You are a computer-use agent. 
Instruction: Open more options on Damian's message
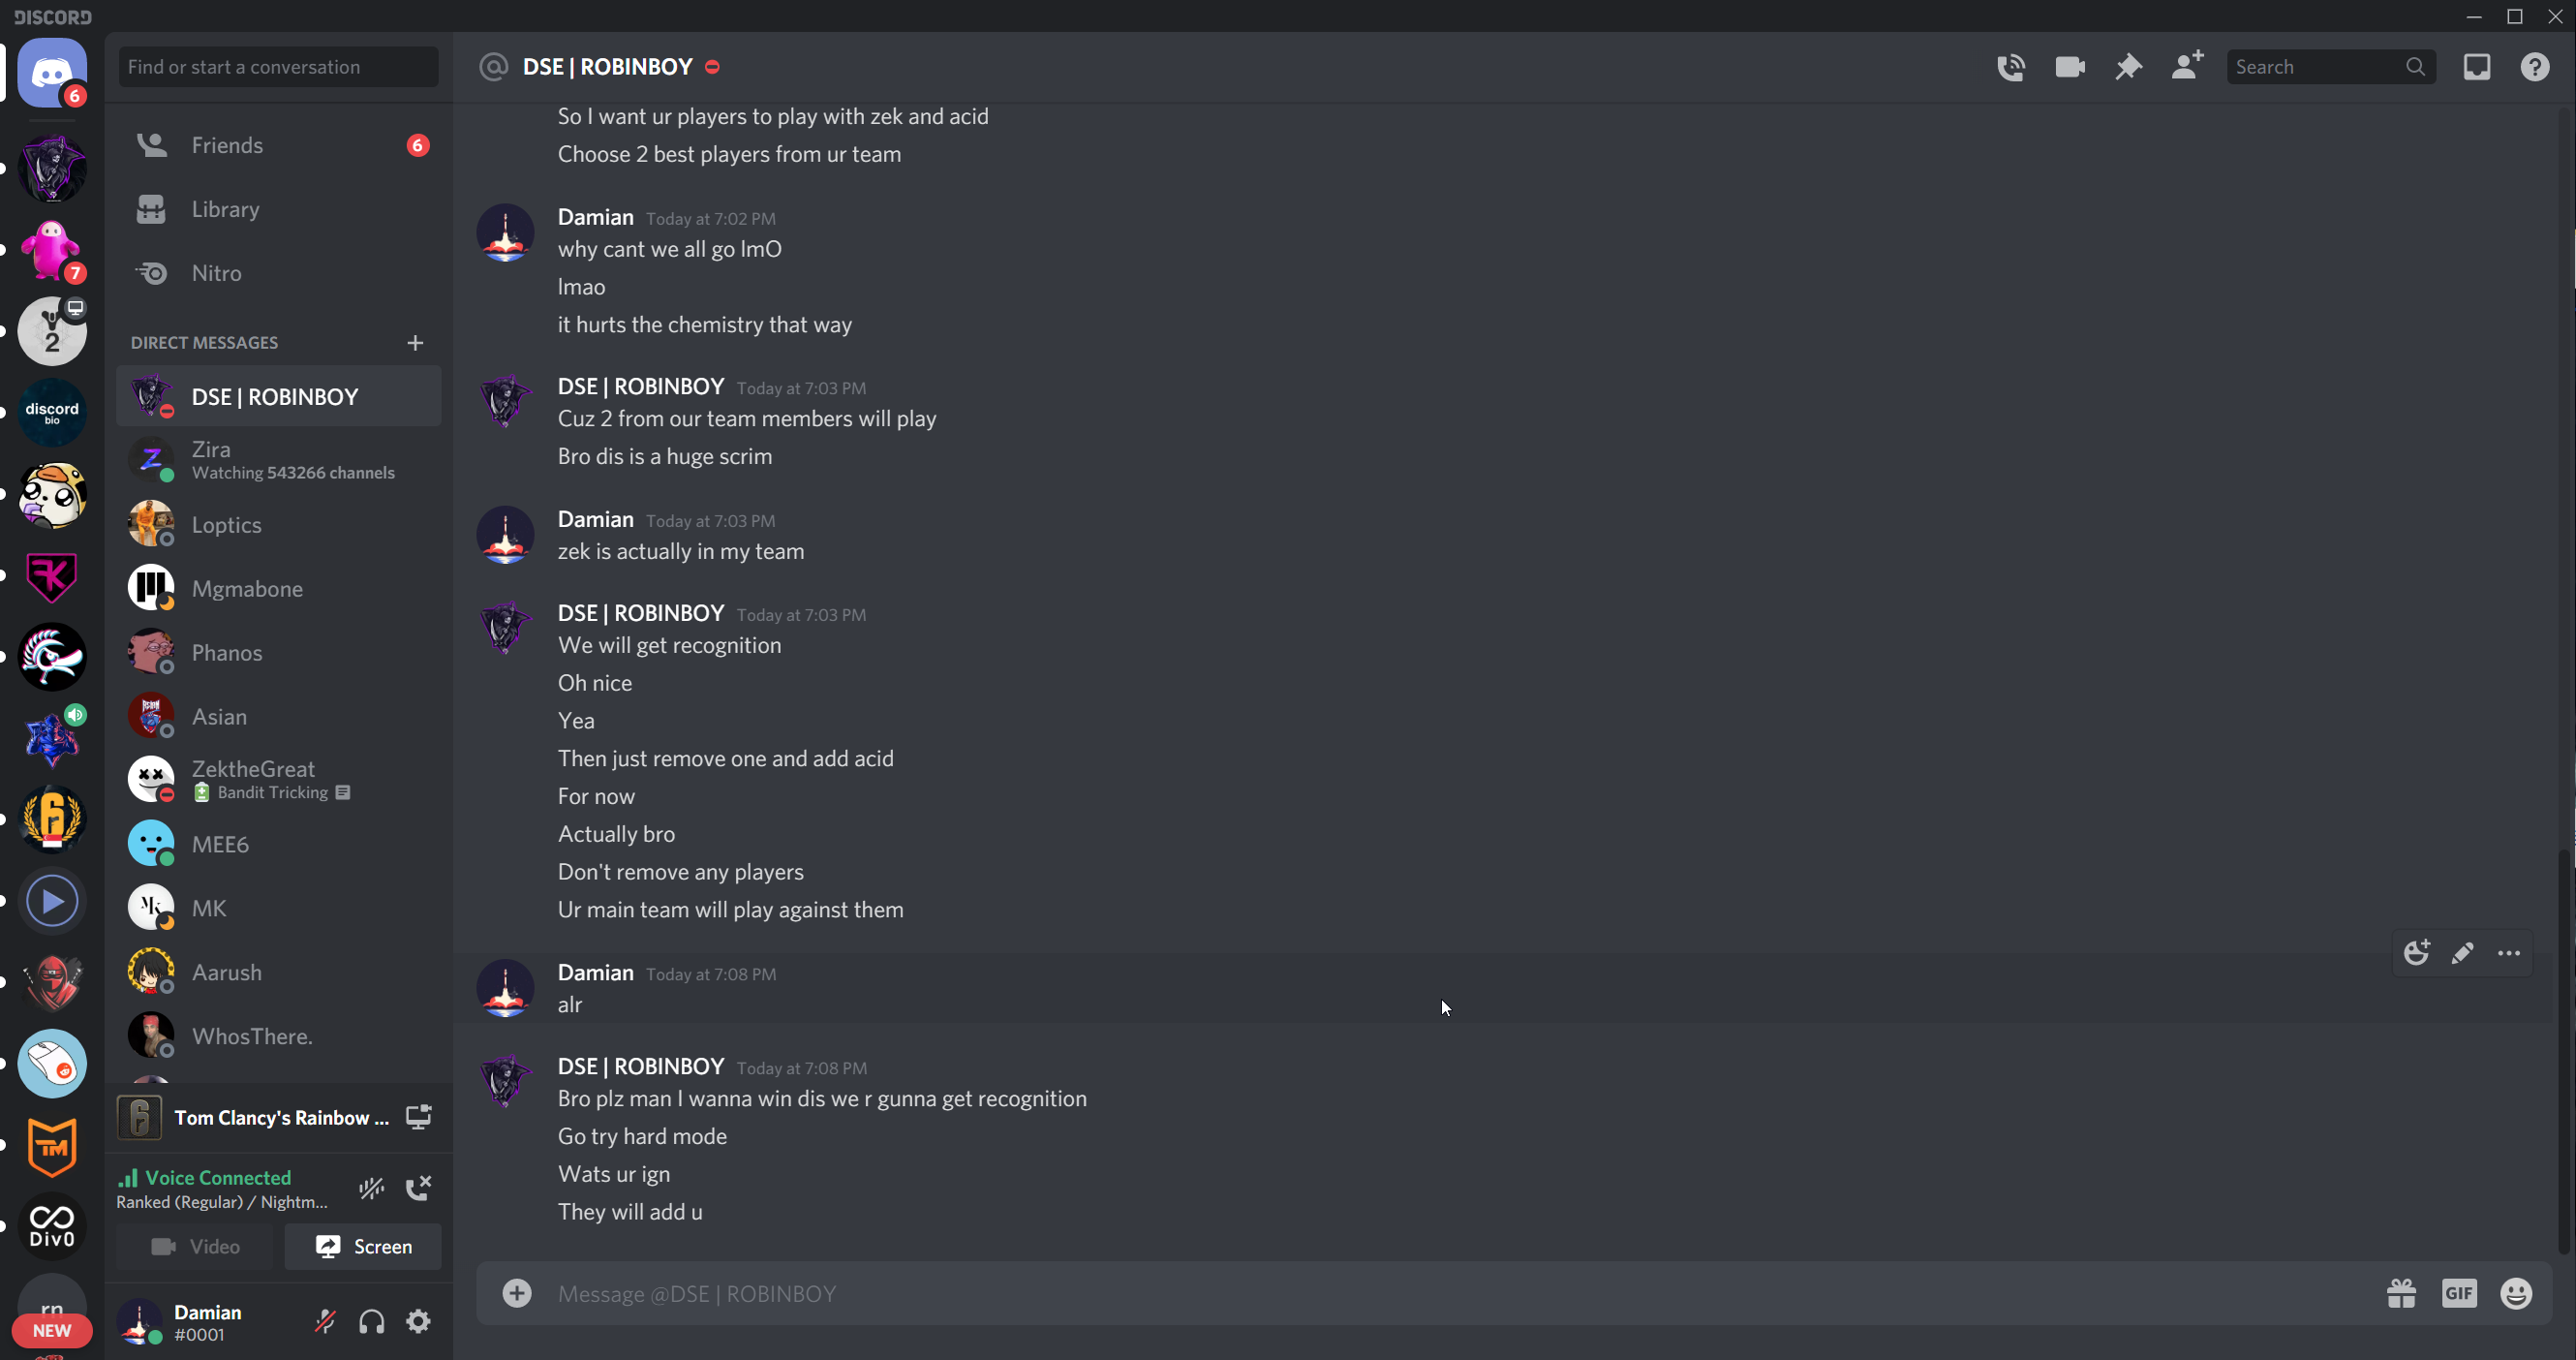[2509, 953]
